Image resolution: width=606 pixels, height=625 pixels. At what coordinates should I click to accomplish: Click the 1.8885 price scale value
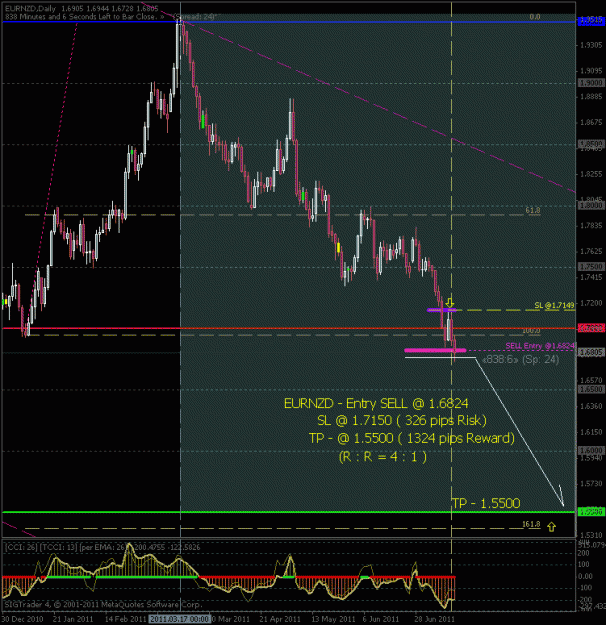point(591,96)
